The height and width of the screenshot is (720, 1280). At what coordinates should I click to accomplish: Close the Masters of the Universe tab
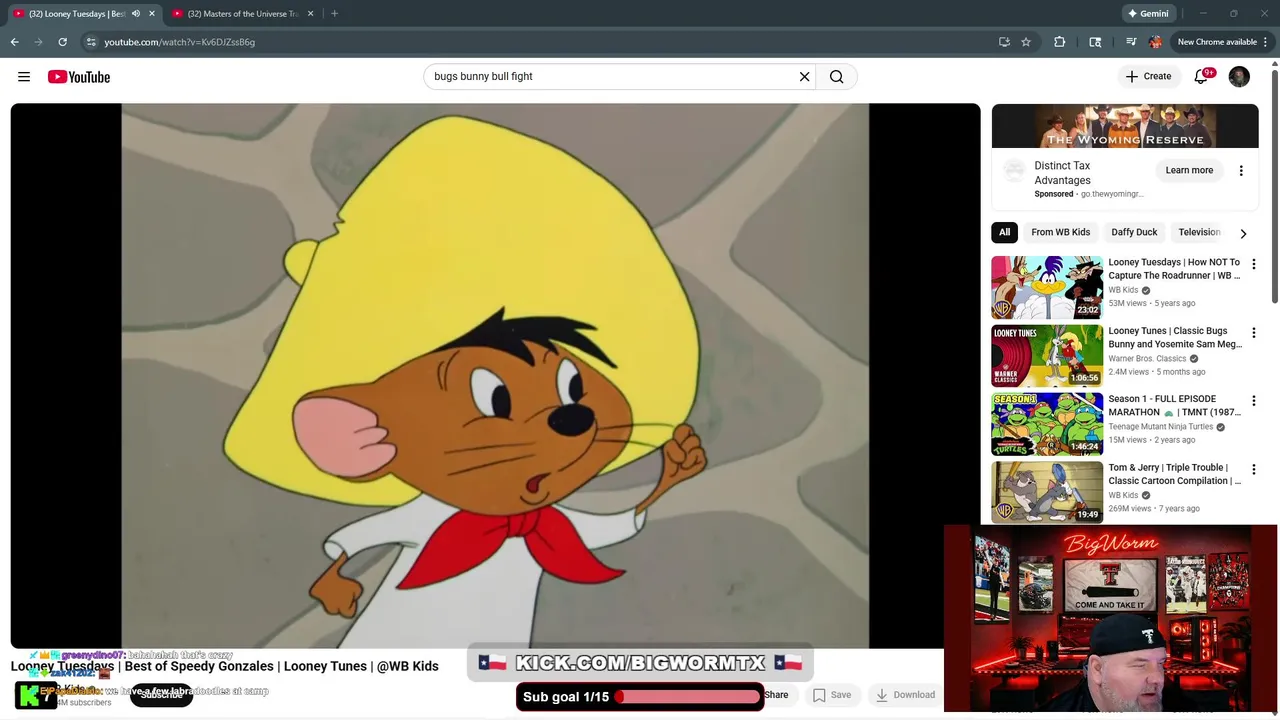point(310,14)
